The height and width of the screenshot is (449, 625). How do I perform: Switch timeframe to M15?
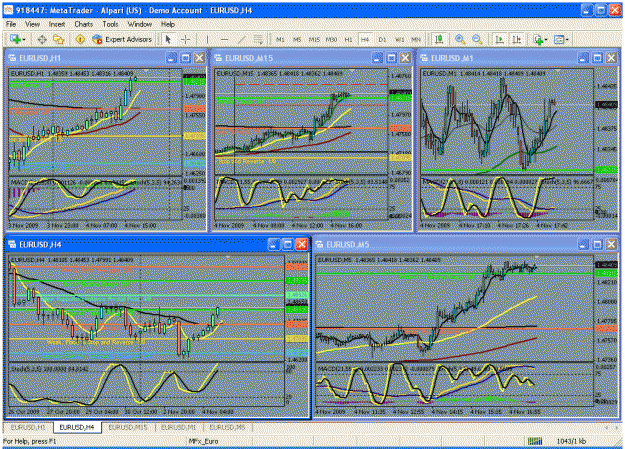(314, 39)
